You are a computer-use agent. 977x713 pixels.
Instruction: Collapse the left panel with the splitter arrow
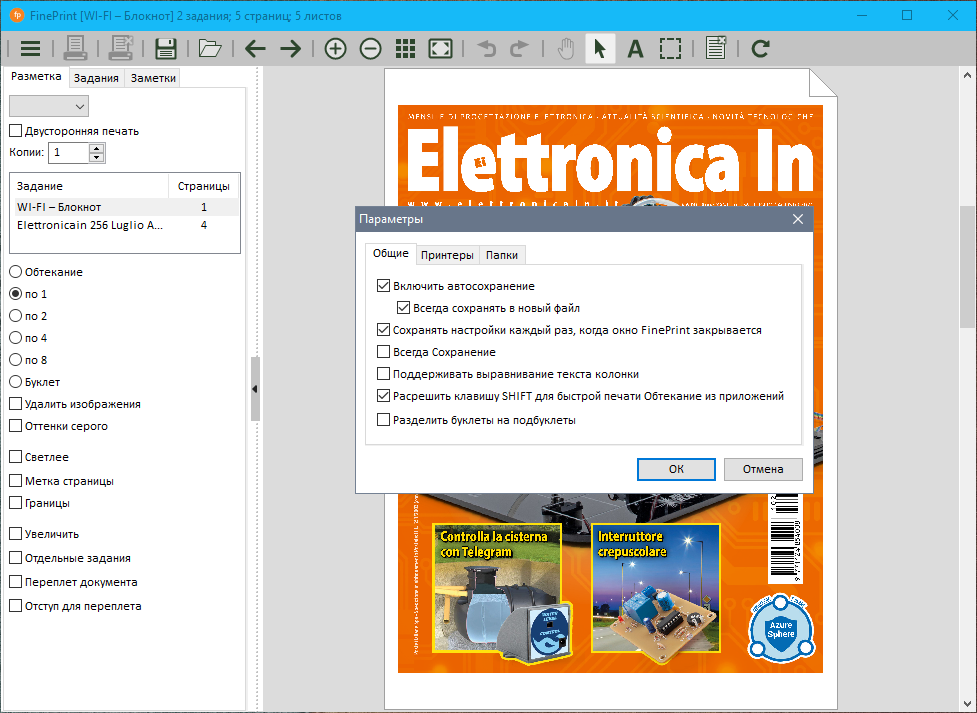(x=254, y=389)
